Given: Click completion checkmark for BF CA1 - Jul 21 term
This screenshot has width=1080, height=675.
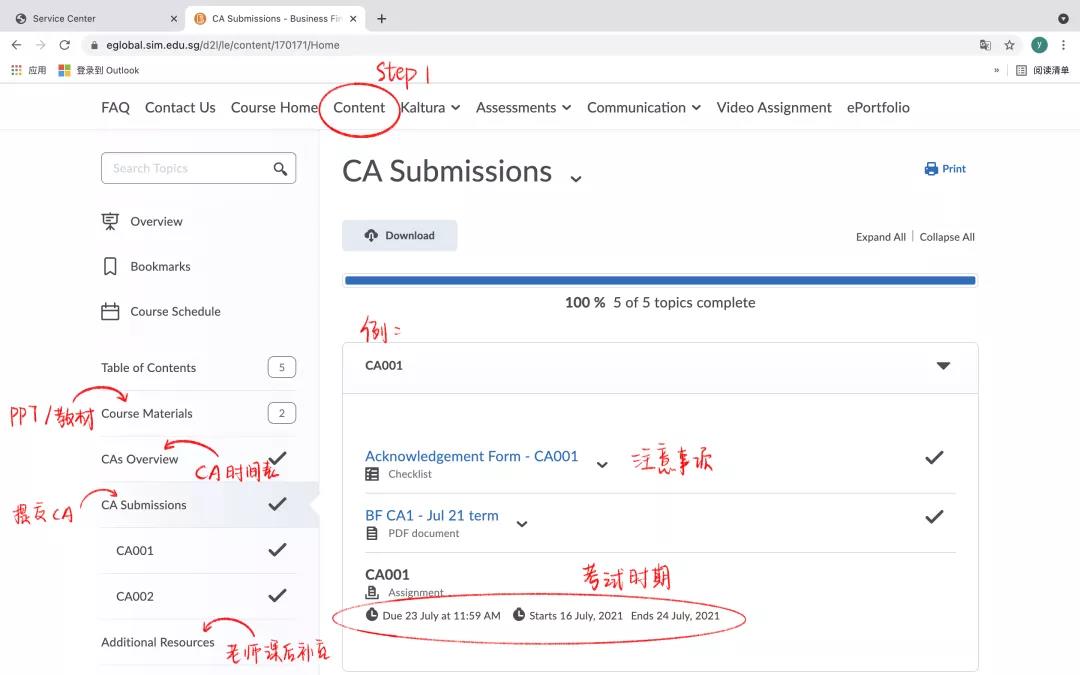Looking at the screenshot, I should [934, 517].
